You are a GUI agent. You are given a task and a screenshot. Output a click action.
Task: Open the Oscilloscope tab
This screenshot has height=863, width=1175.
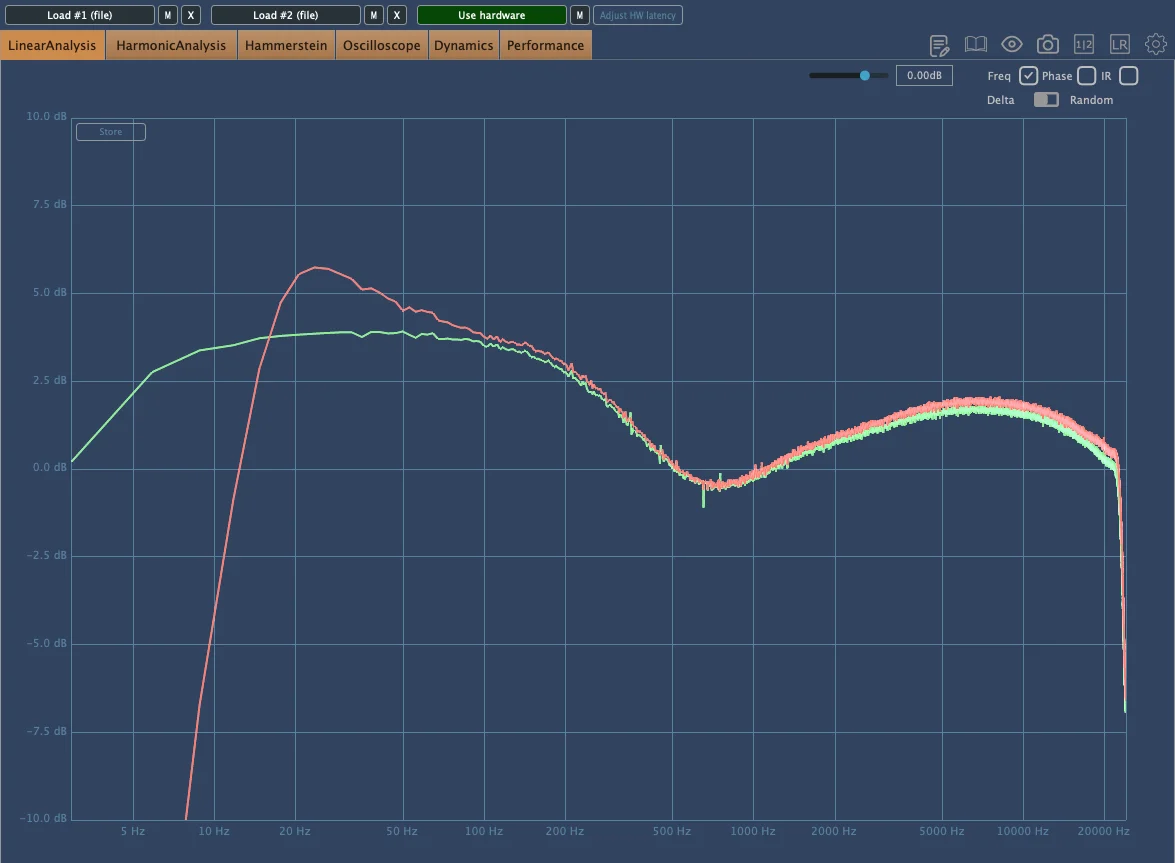381,45
